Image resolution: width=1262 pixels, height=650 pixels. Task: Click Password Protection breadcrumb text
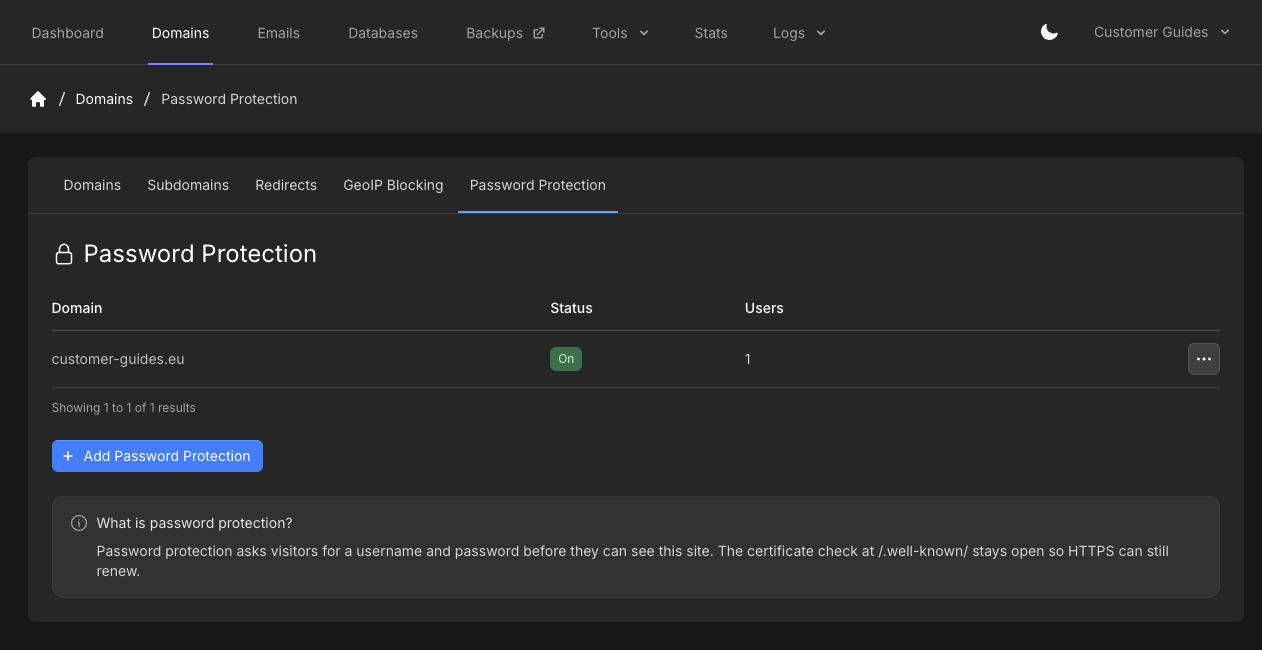click(x=229, y=99)
